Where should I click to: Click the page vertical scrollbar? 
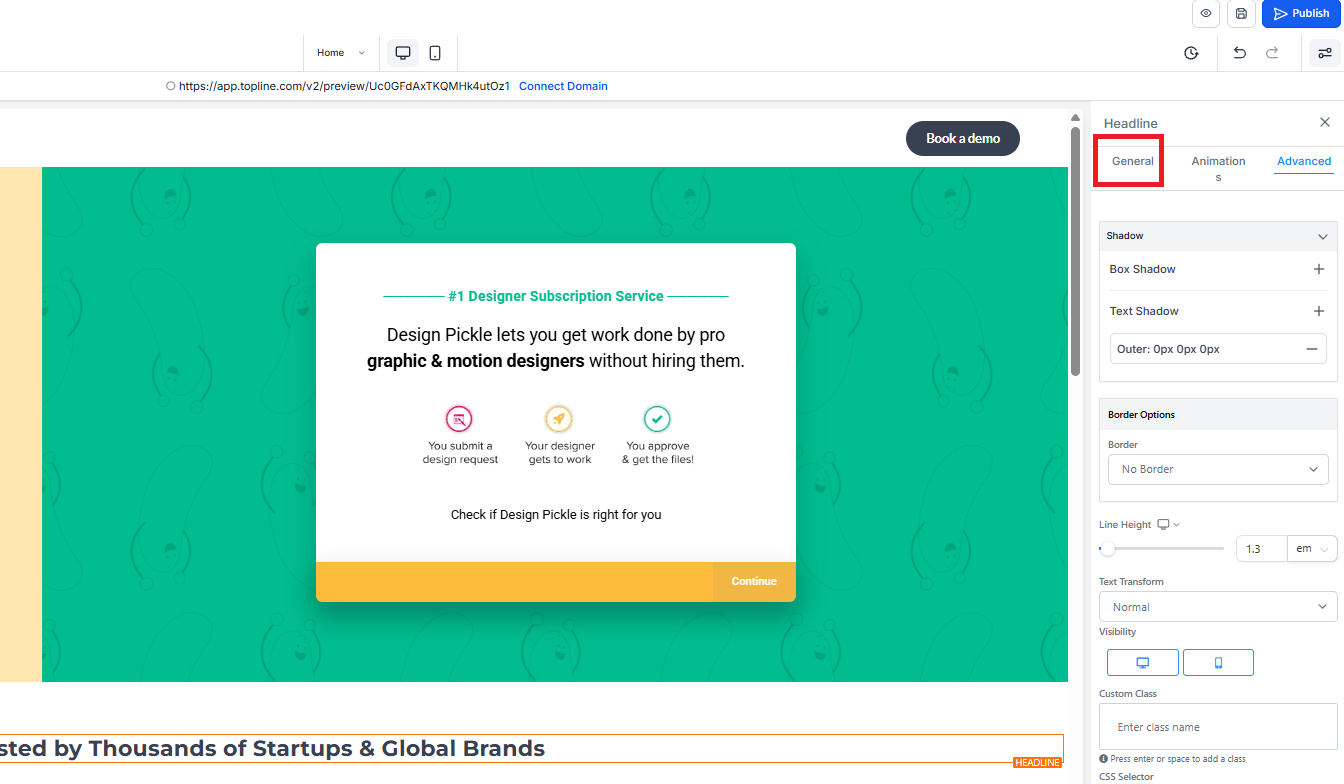1076,250
